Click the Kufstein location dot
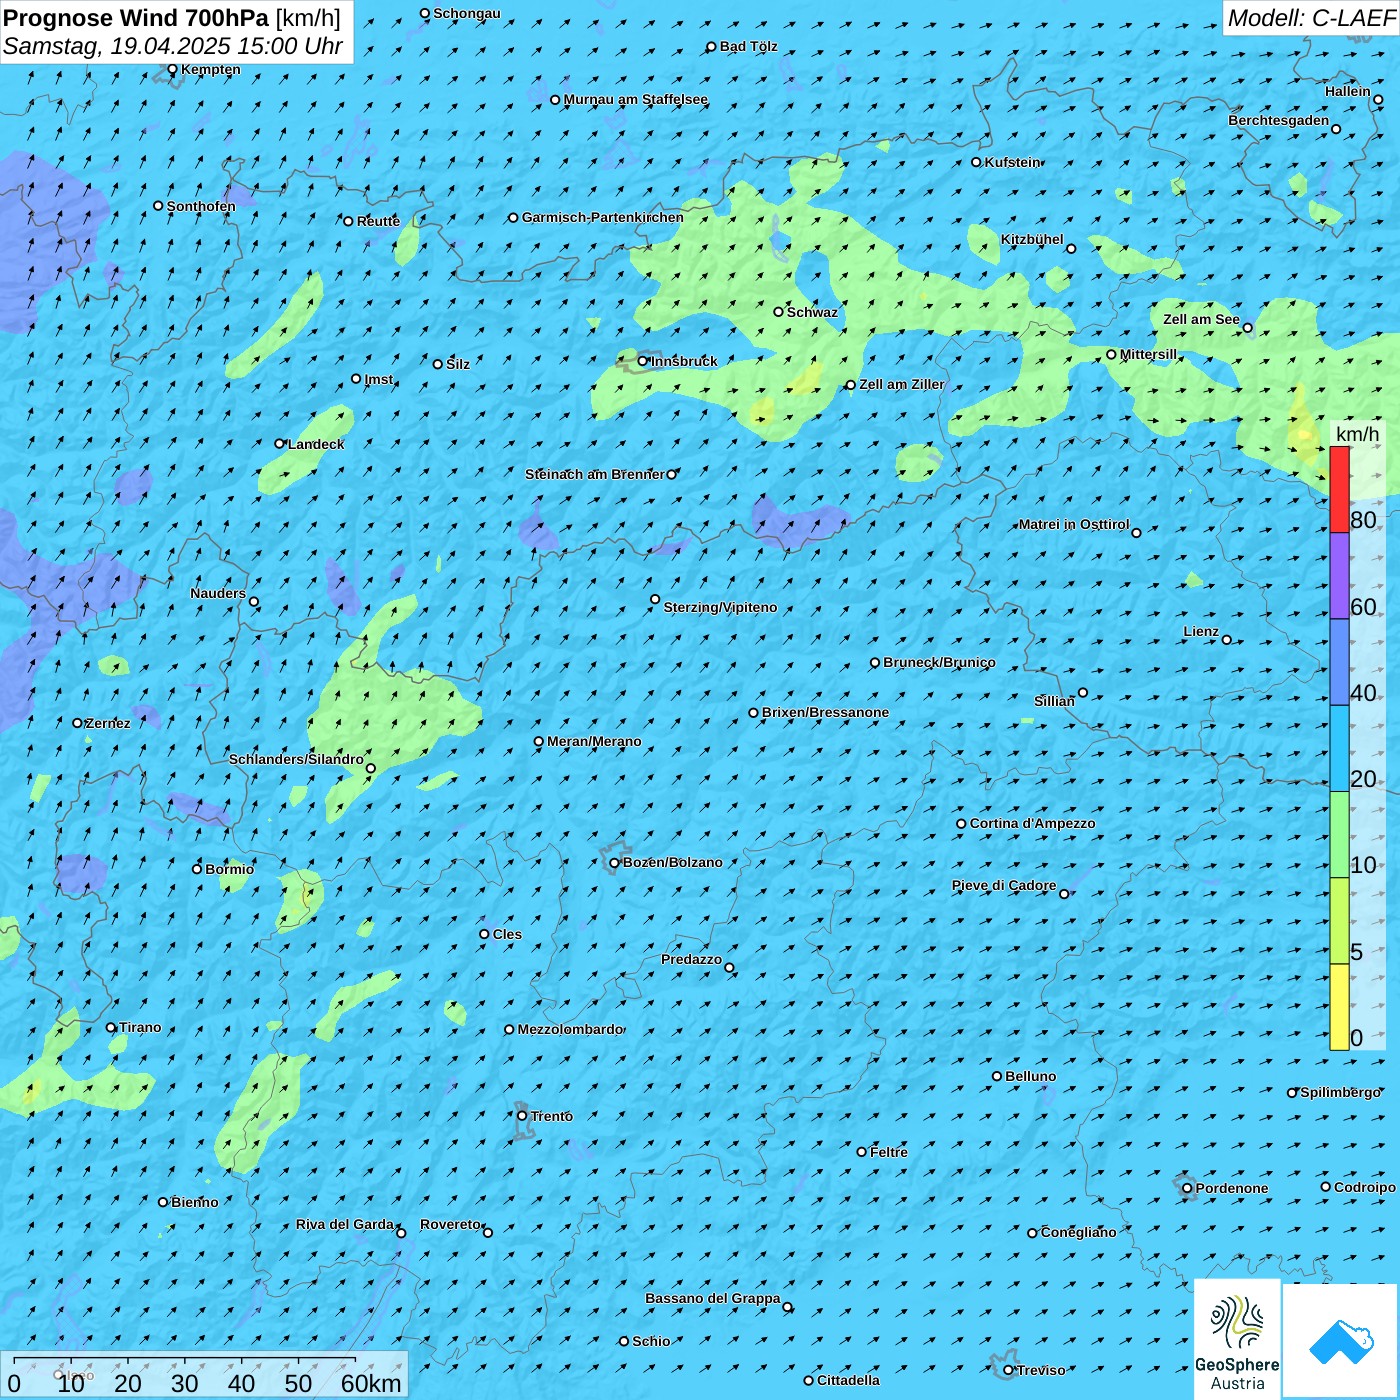Viewport: 1400px width, 1400px height. [976, 162]
